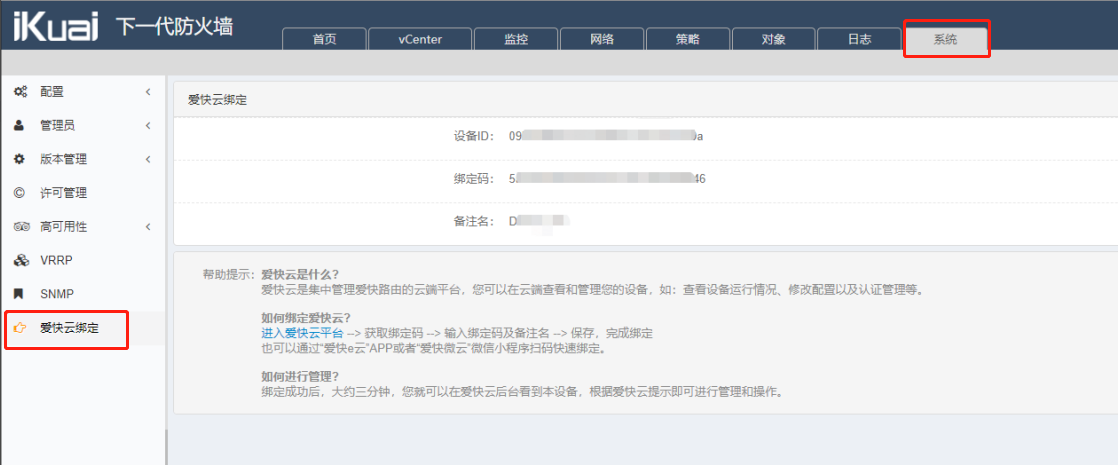Click the bookmark icon beside SNMP

[19, 294]
